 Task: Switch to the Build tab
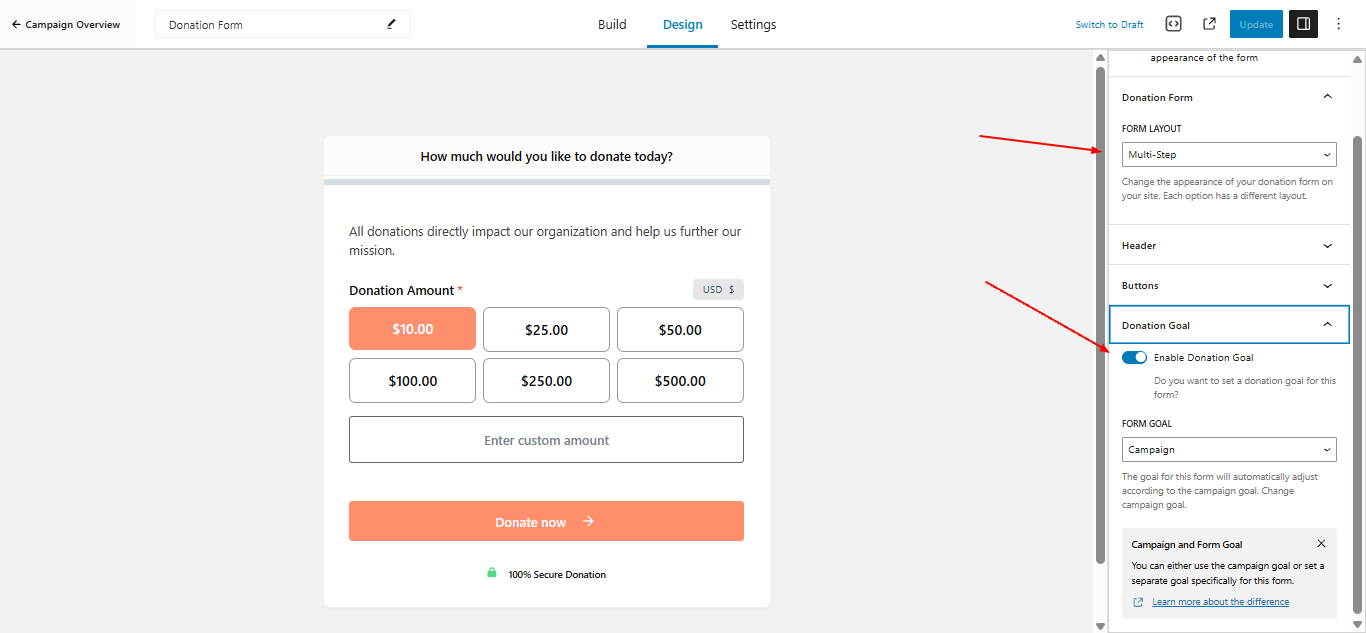pyautogui.click(x=612, y=24)
